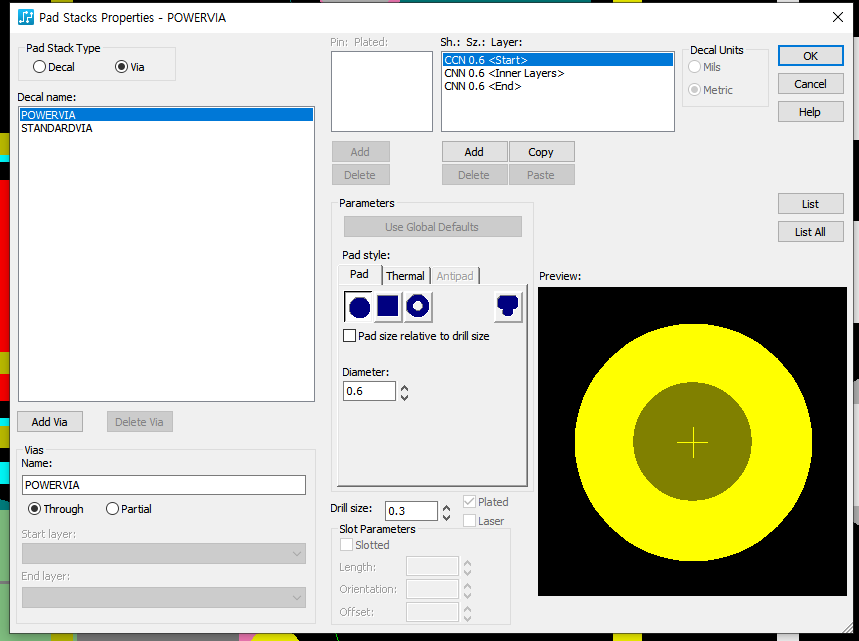Click the via preview image

click(692, 442)
